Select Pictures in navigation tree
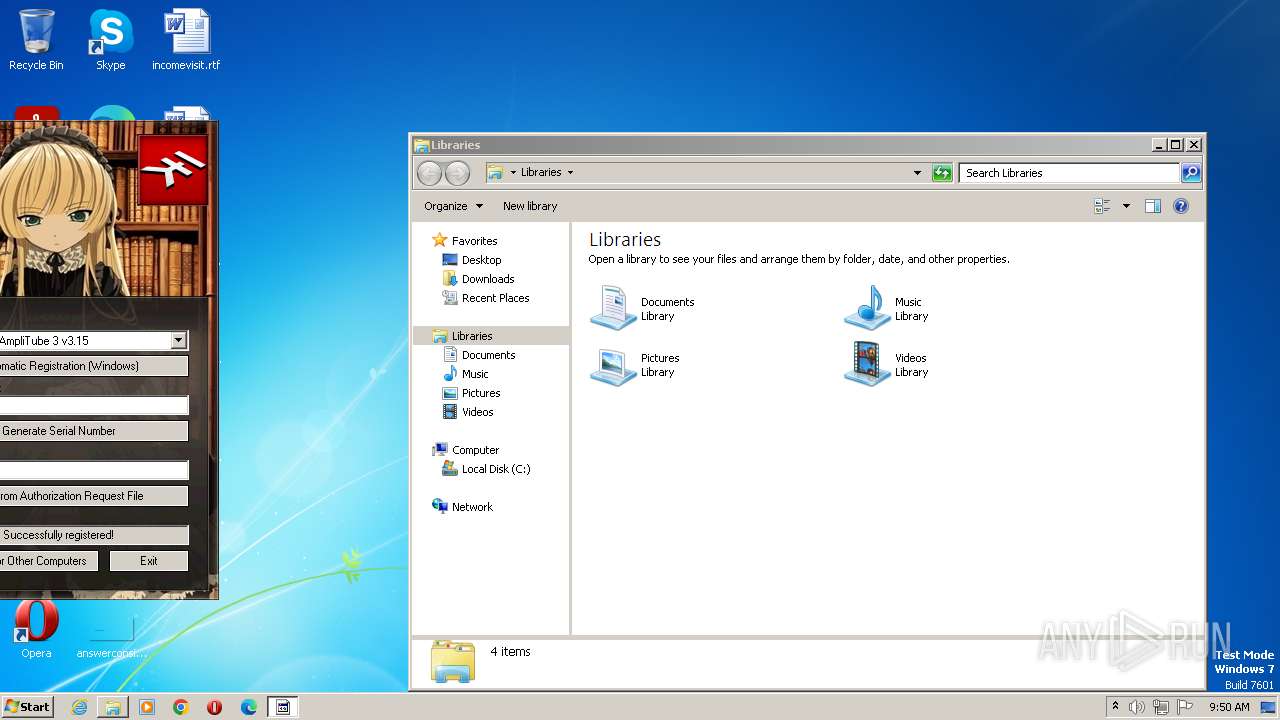 [481, 393]
